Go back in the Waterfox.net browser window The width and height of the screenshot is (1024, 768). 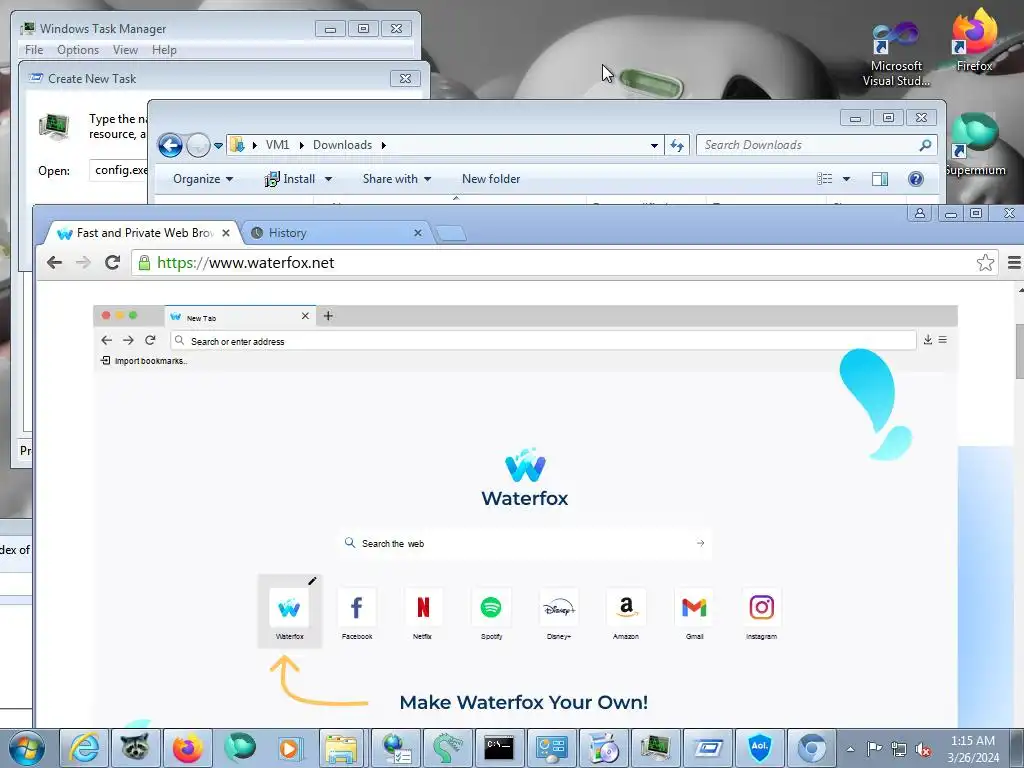click(54, 263)
